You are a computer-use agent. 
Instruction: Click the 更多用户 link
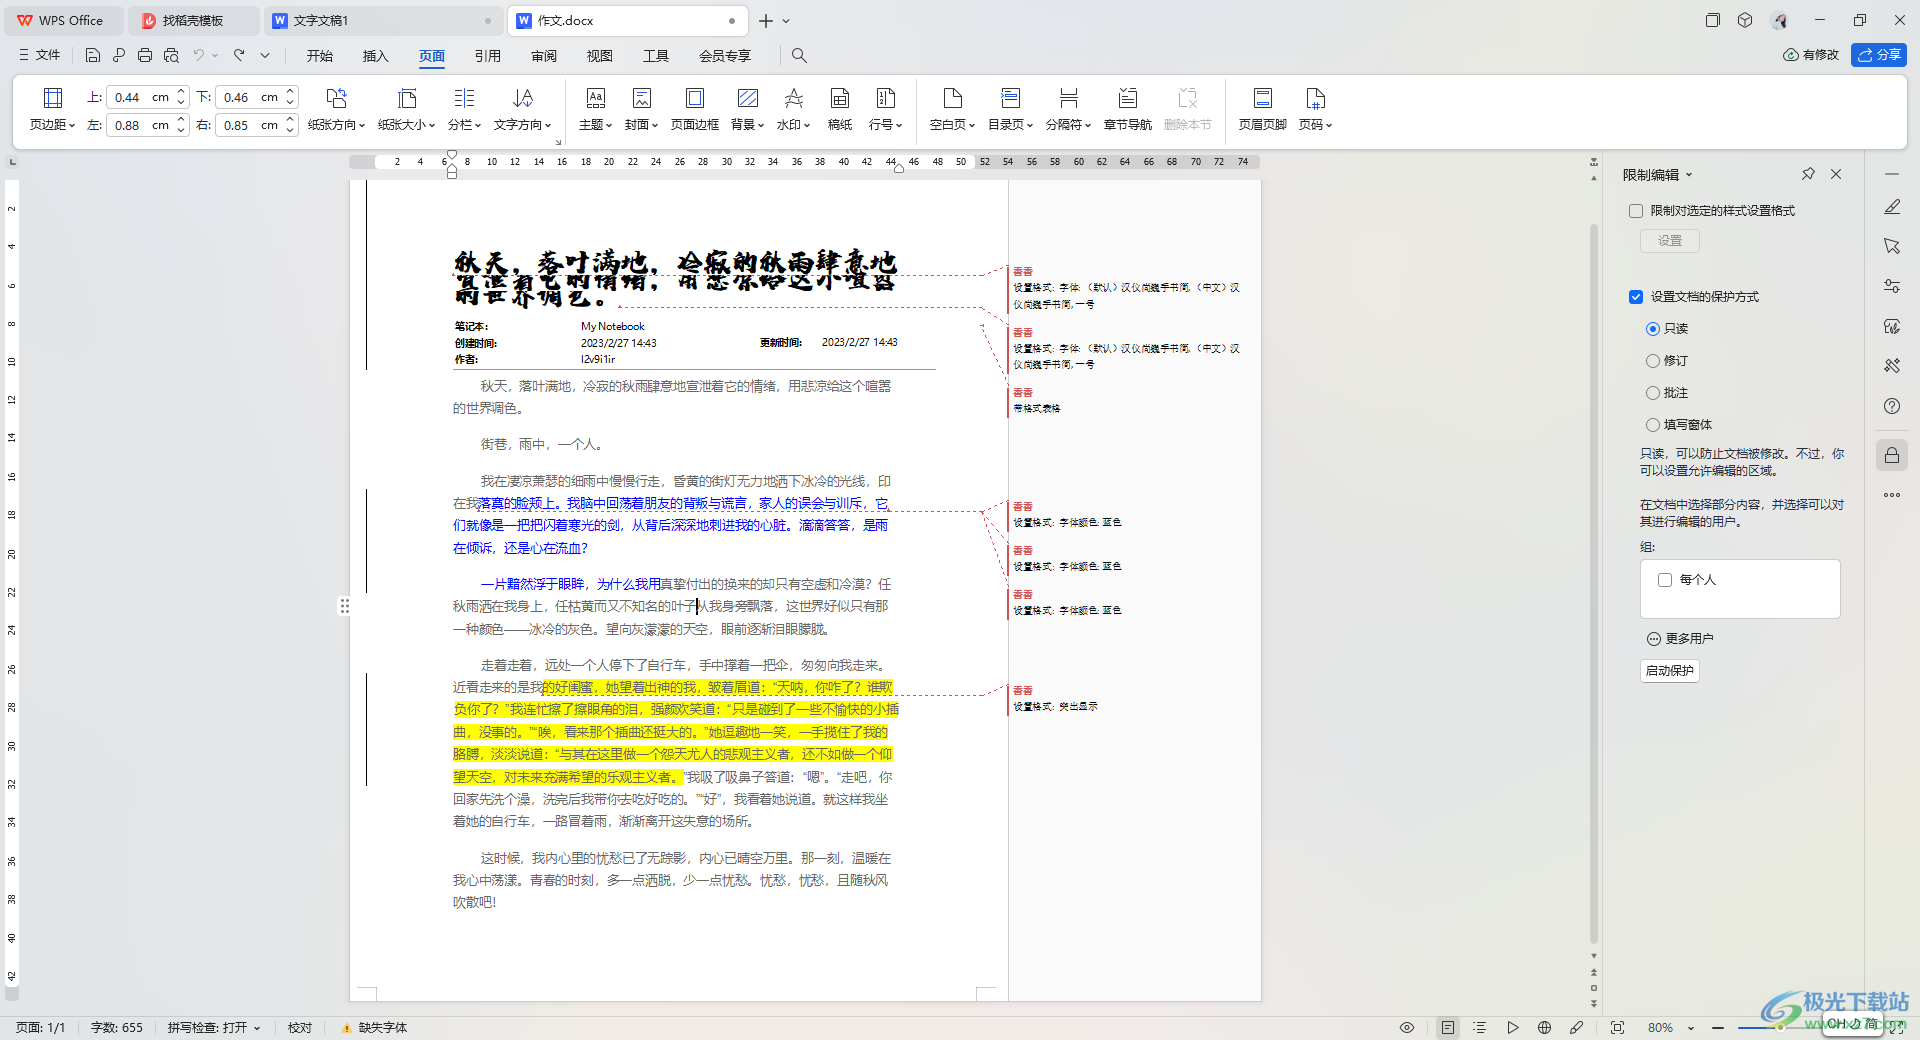tap(1681, 639)
